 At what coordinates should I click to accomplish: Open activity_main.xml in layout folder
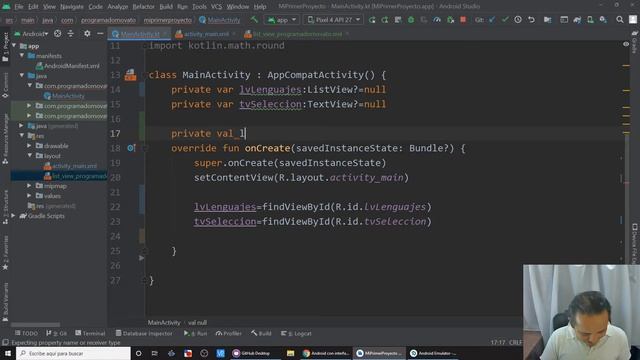[x=70, y=166]
